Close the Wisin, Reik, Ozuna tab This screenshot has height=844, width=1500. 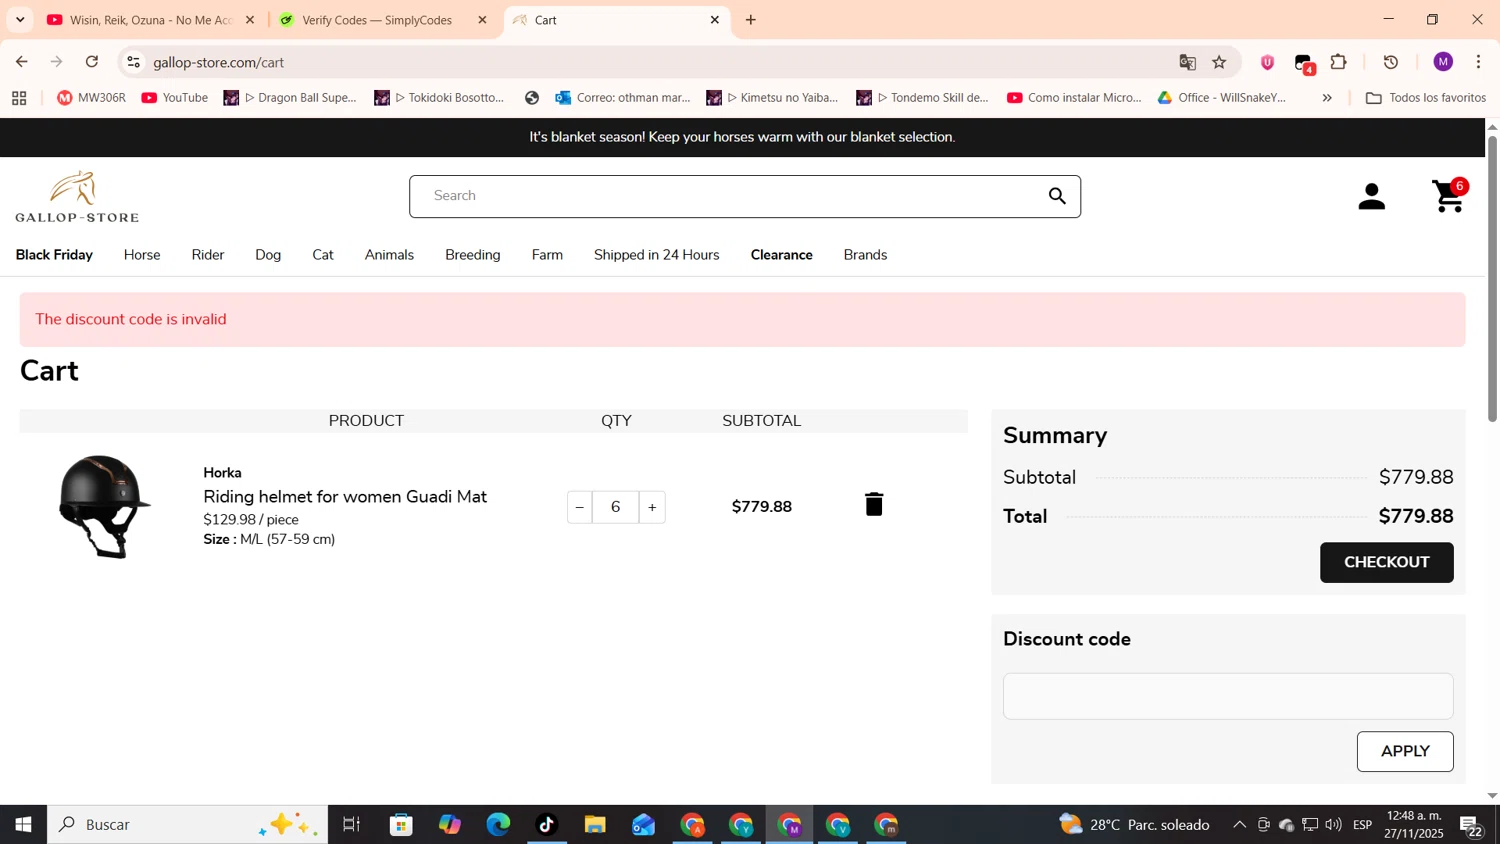coord(250,20)
